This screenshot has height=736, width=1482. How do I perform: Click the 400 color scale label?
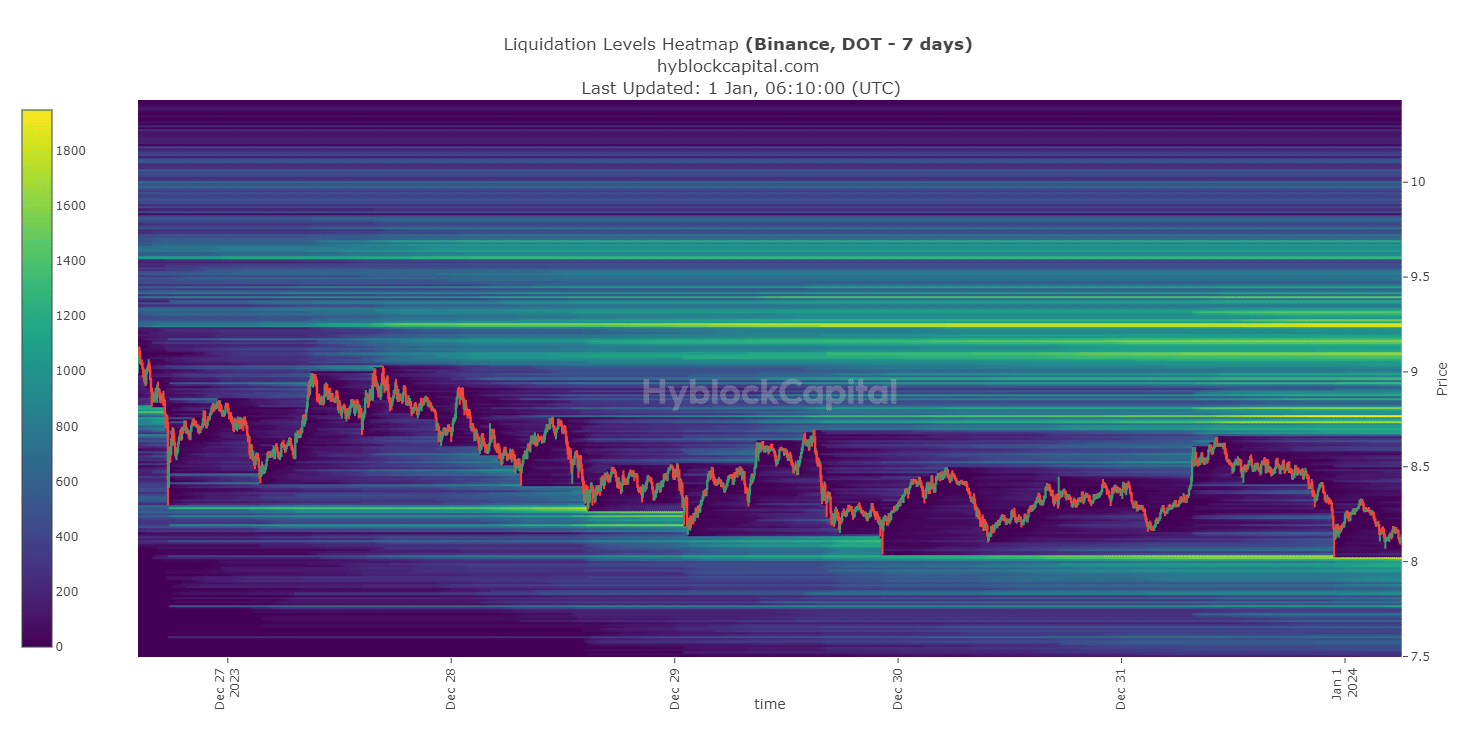coord(67,537)
